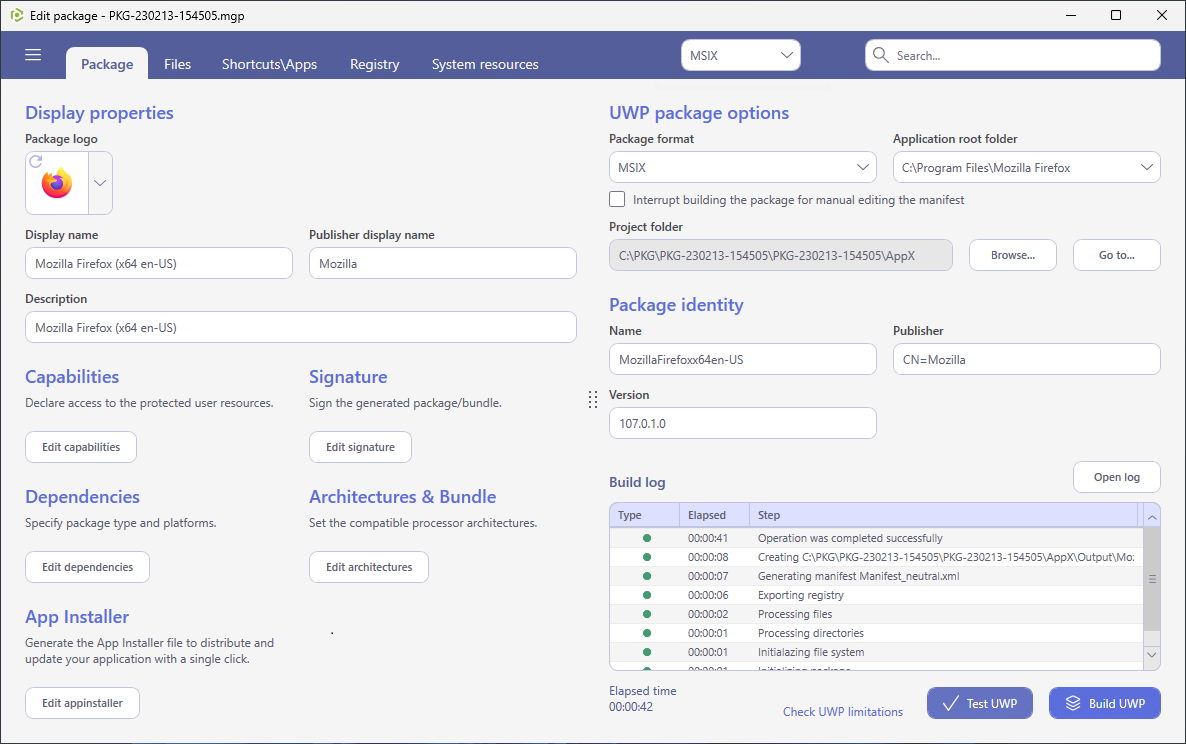
Task: Click the Display name field
Action: point(159,263)
